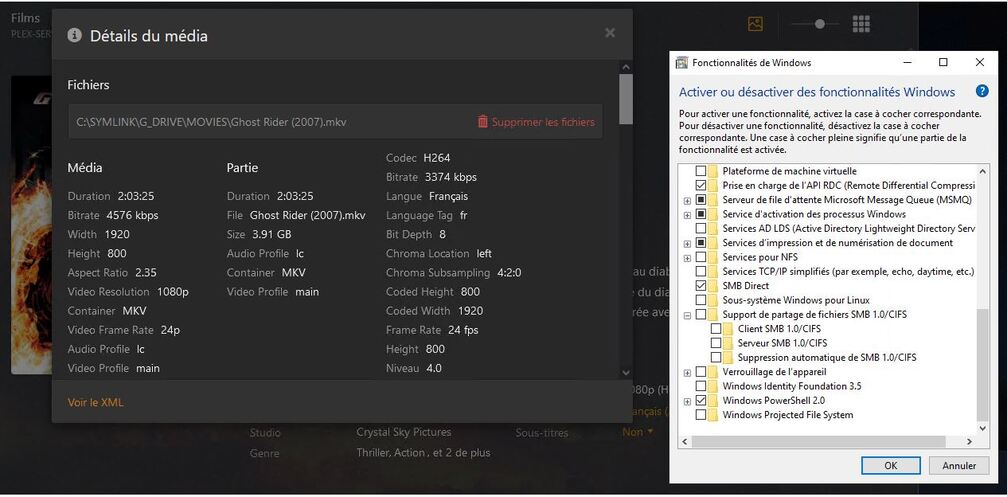Click the Thriller genre link
This screenshot has width=1007, height=497.
[373, 453]
